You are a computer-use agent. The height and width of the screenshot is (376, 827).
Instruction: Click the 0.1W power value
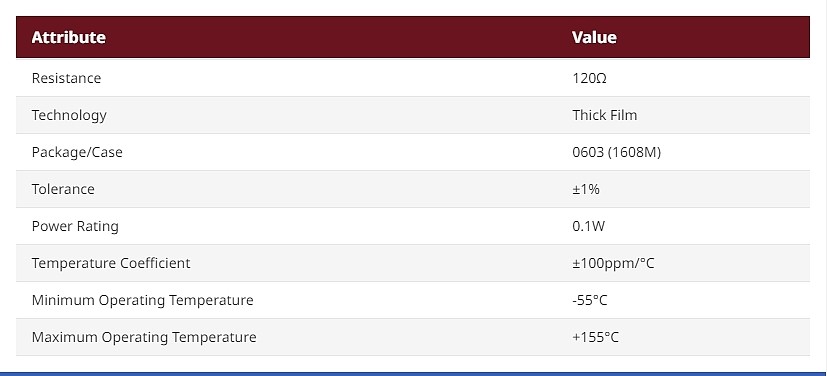point(589,226)
